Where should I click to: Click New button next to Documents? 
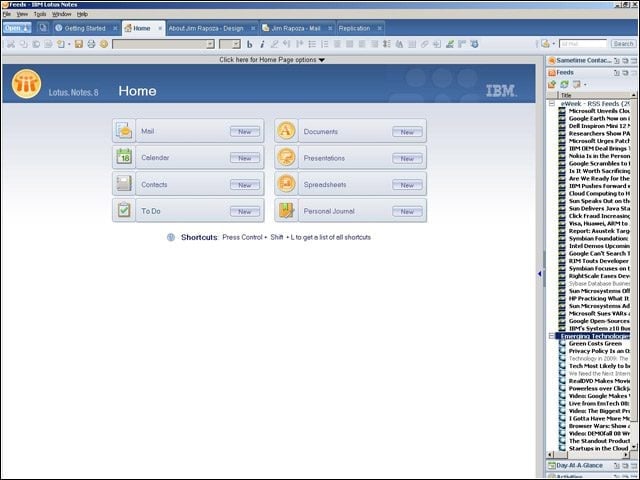[x=407, y=132]
